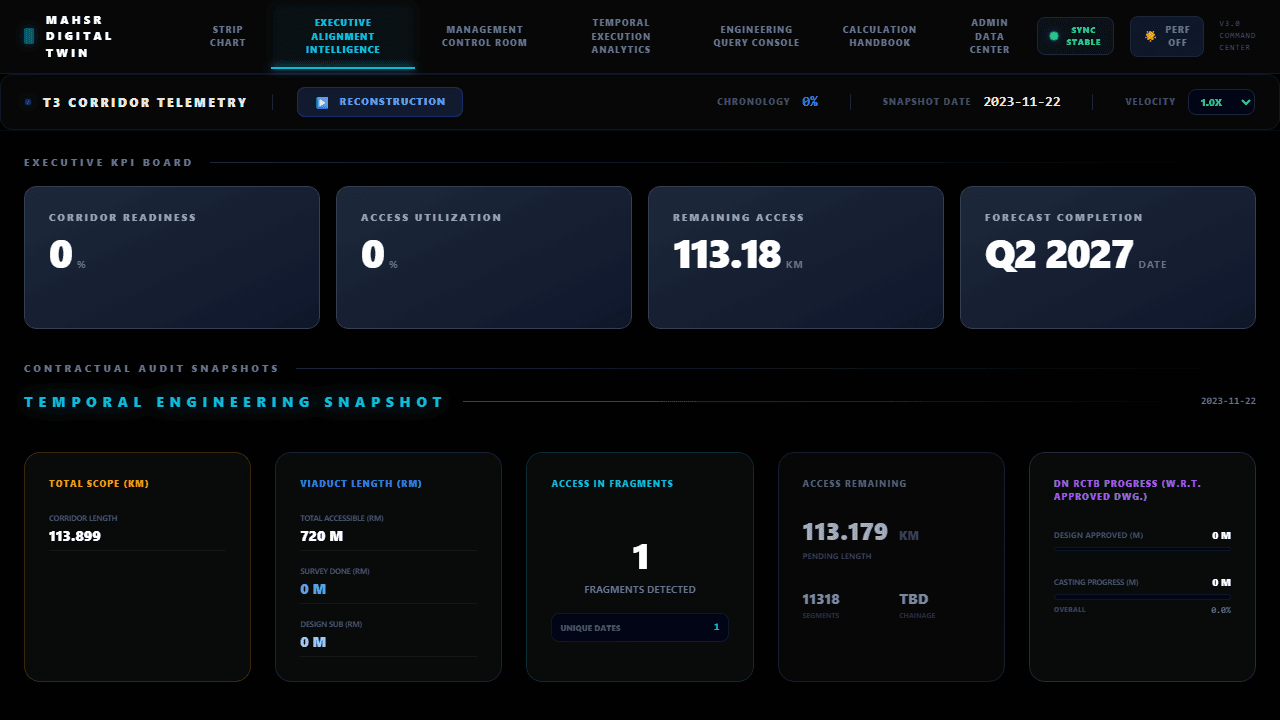The image size is (1280, 720).
Task: Toggle the Perf Off switch
Action: (1167, 36)
